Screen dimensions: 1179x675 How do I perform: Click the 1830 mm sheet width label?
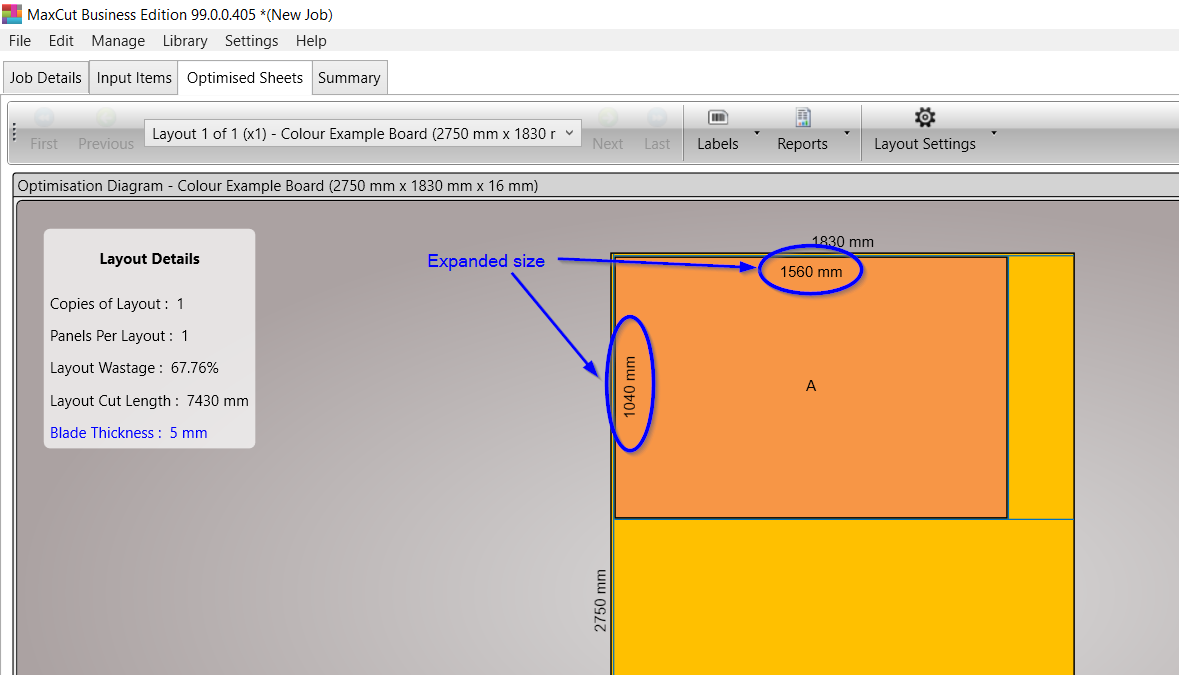click(x=843, y=242)
